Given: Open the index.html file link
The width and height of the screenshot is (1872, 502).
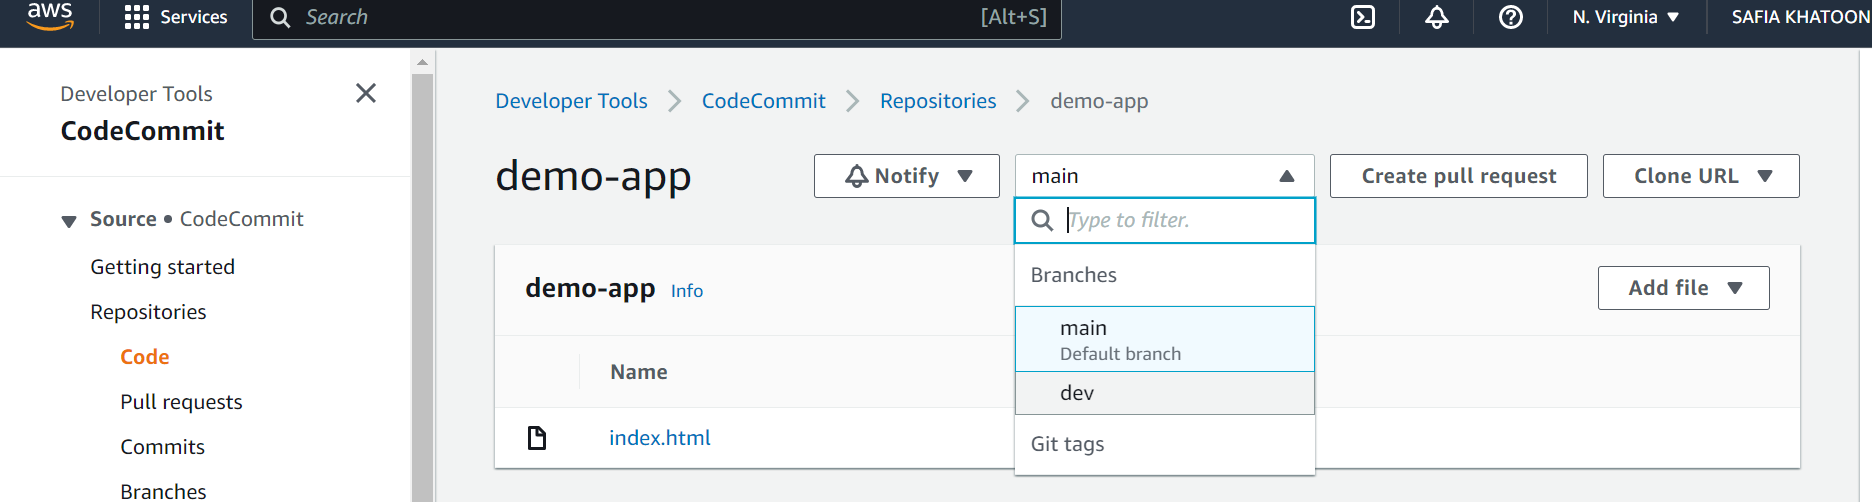Looking at the screenshot, I should pyautogui.click(x=660, y=438).
